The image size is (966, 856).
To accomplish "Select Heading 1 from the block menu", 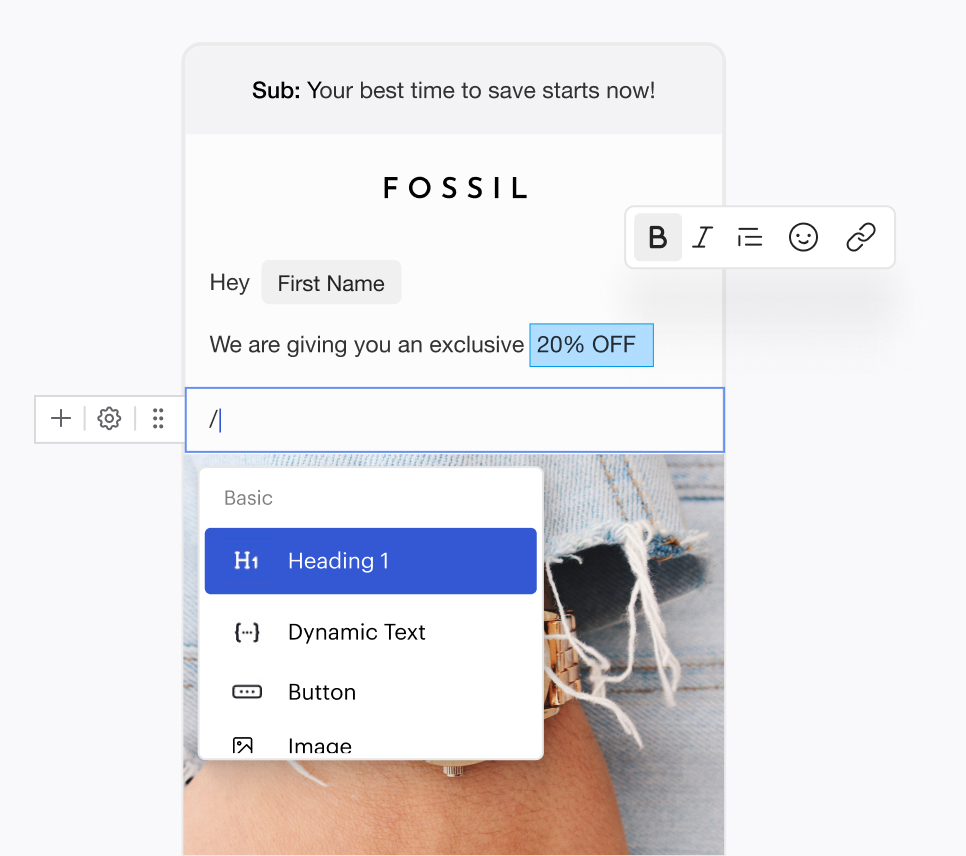I will tap(370, 561).
